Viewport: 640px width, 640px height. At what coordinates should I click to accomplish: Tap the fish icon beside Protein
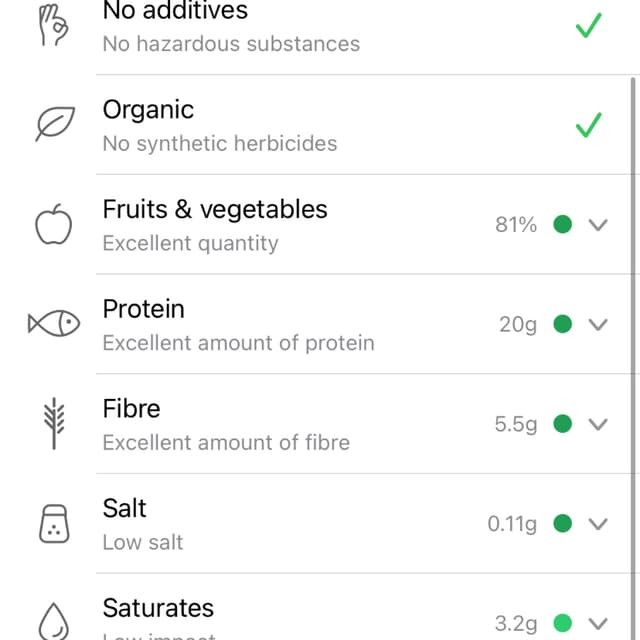(x=53, y=324)
